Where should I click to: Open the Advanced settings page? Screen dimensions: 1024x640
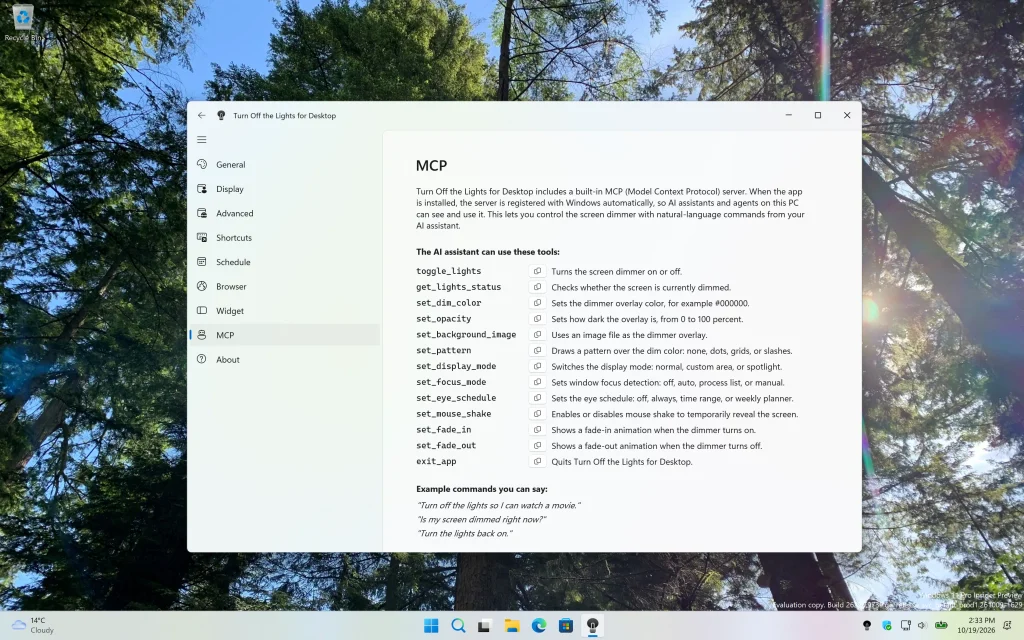[285, 214]
